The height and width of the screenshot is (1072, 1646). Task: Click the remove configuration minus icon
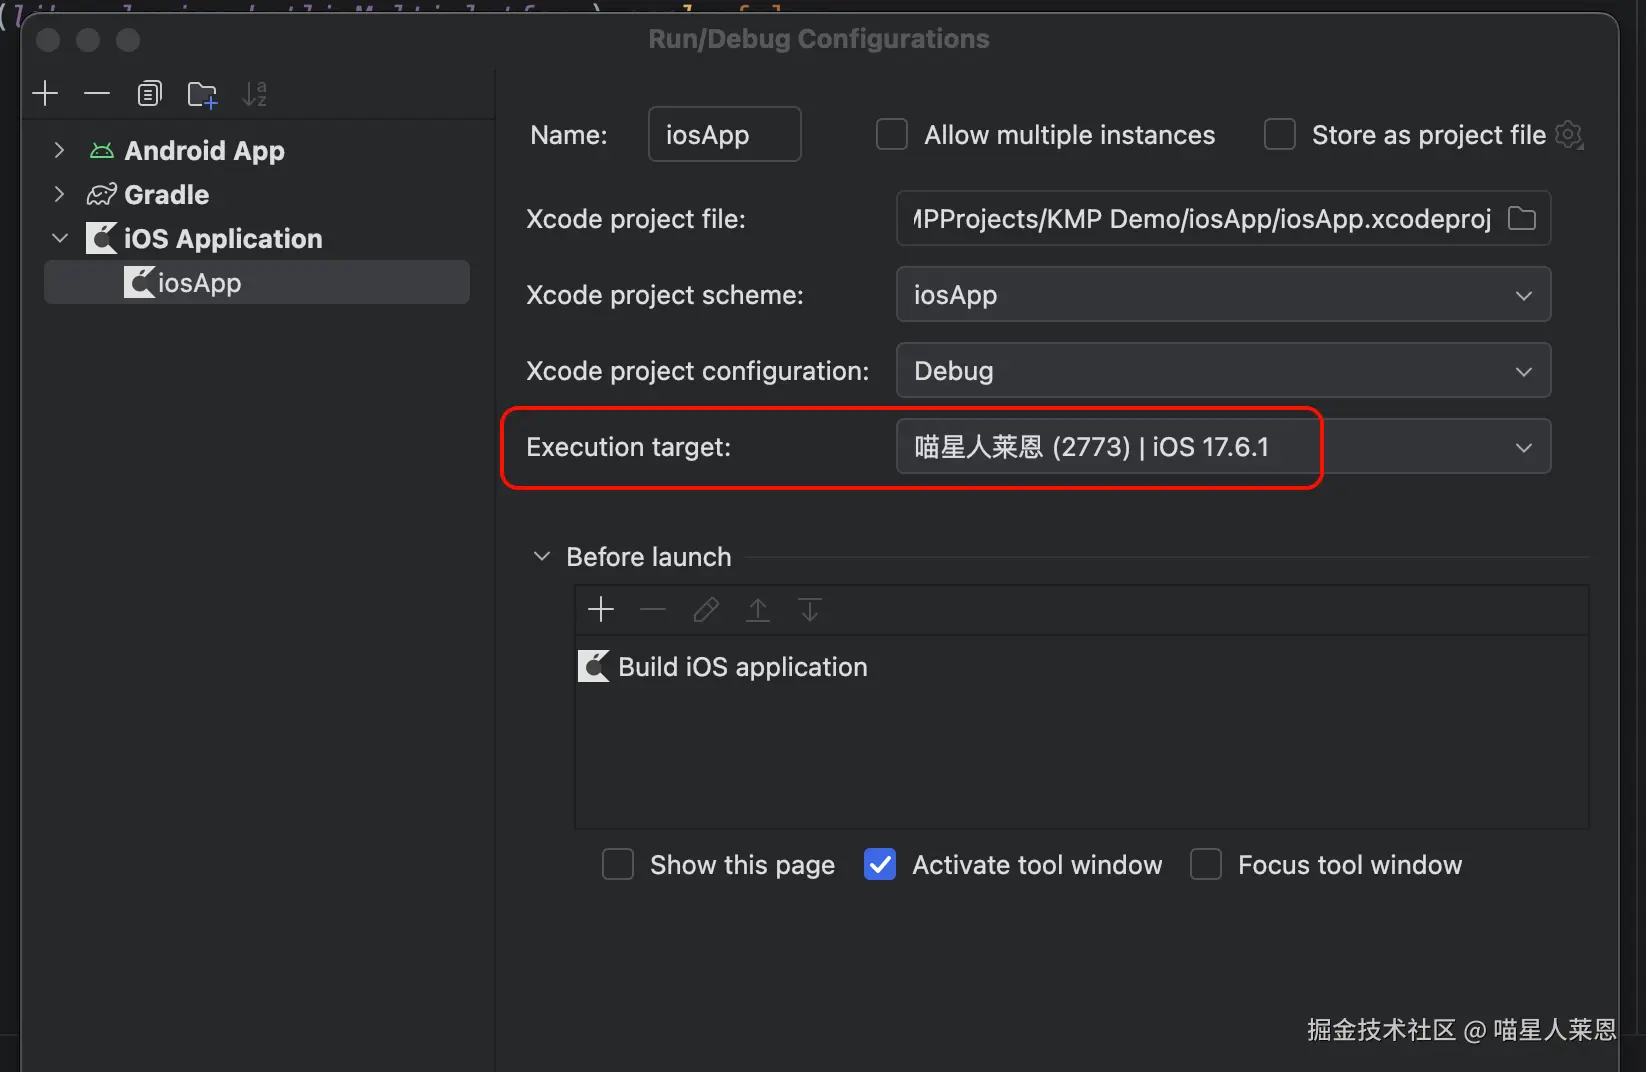(97, 94)
